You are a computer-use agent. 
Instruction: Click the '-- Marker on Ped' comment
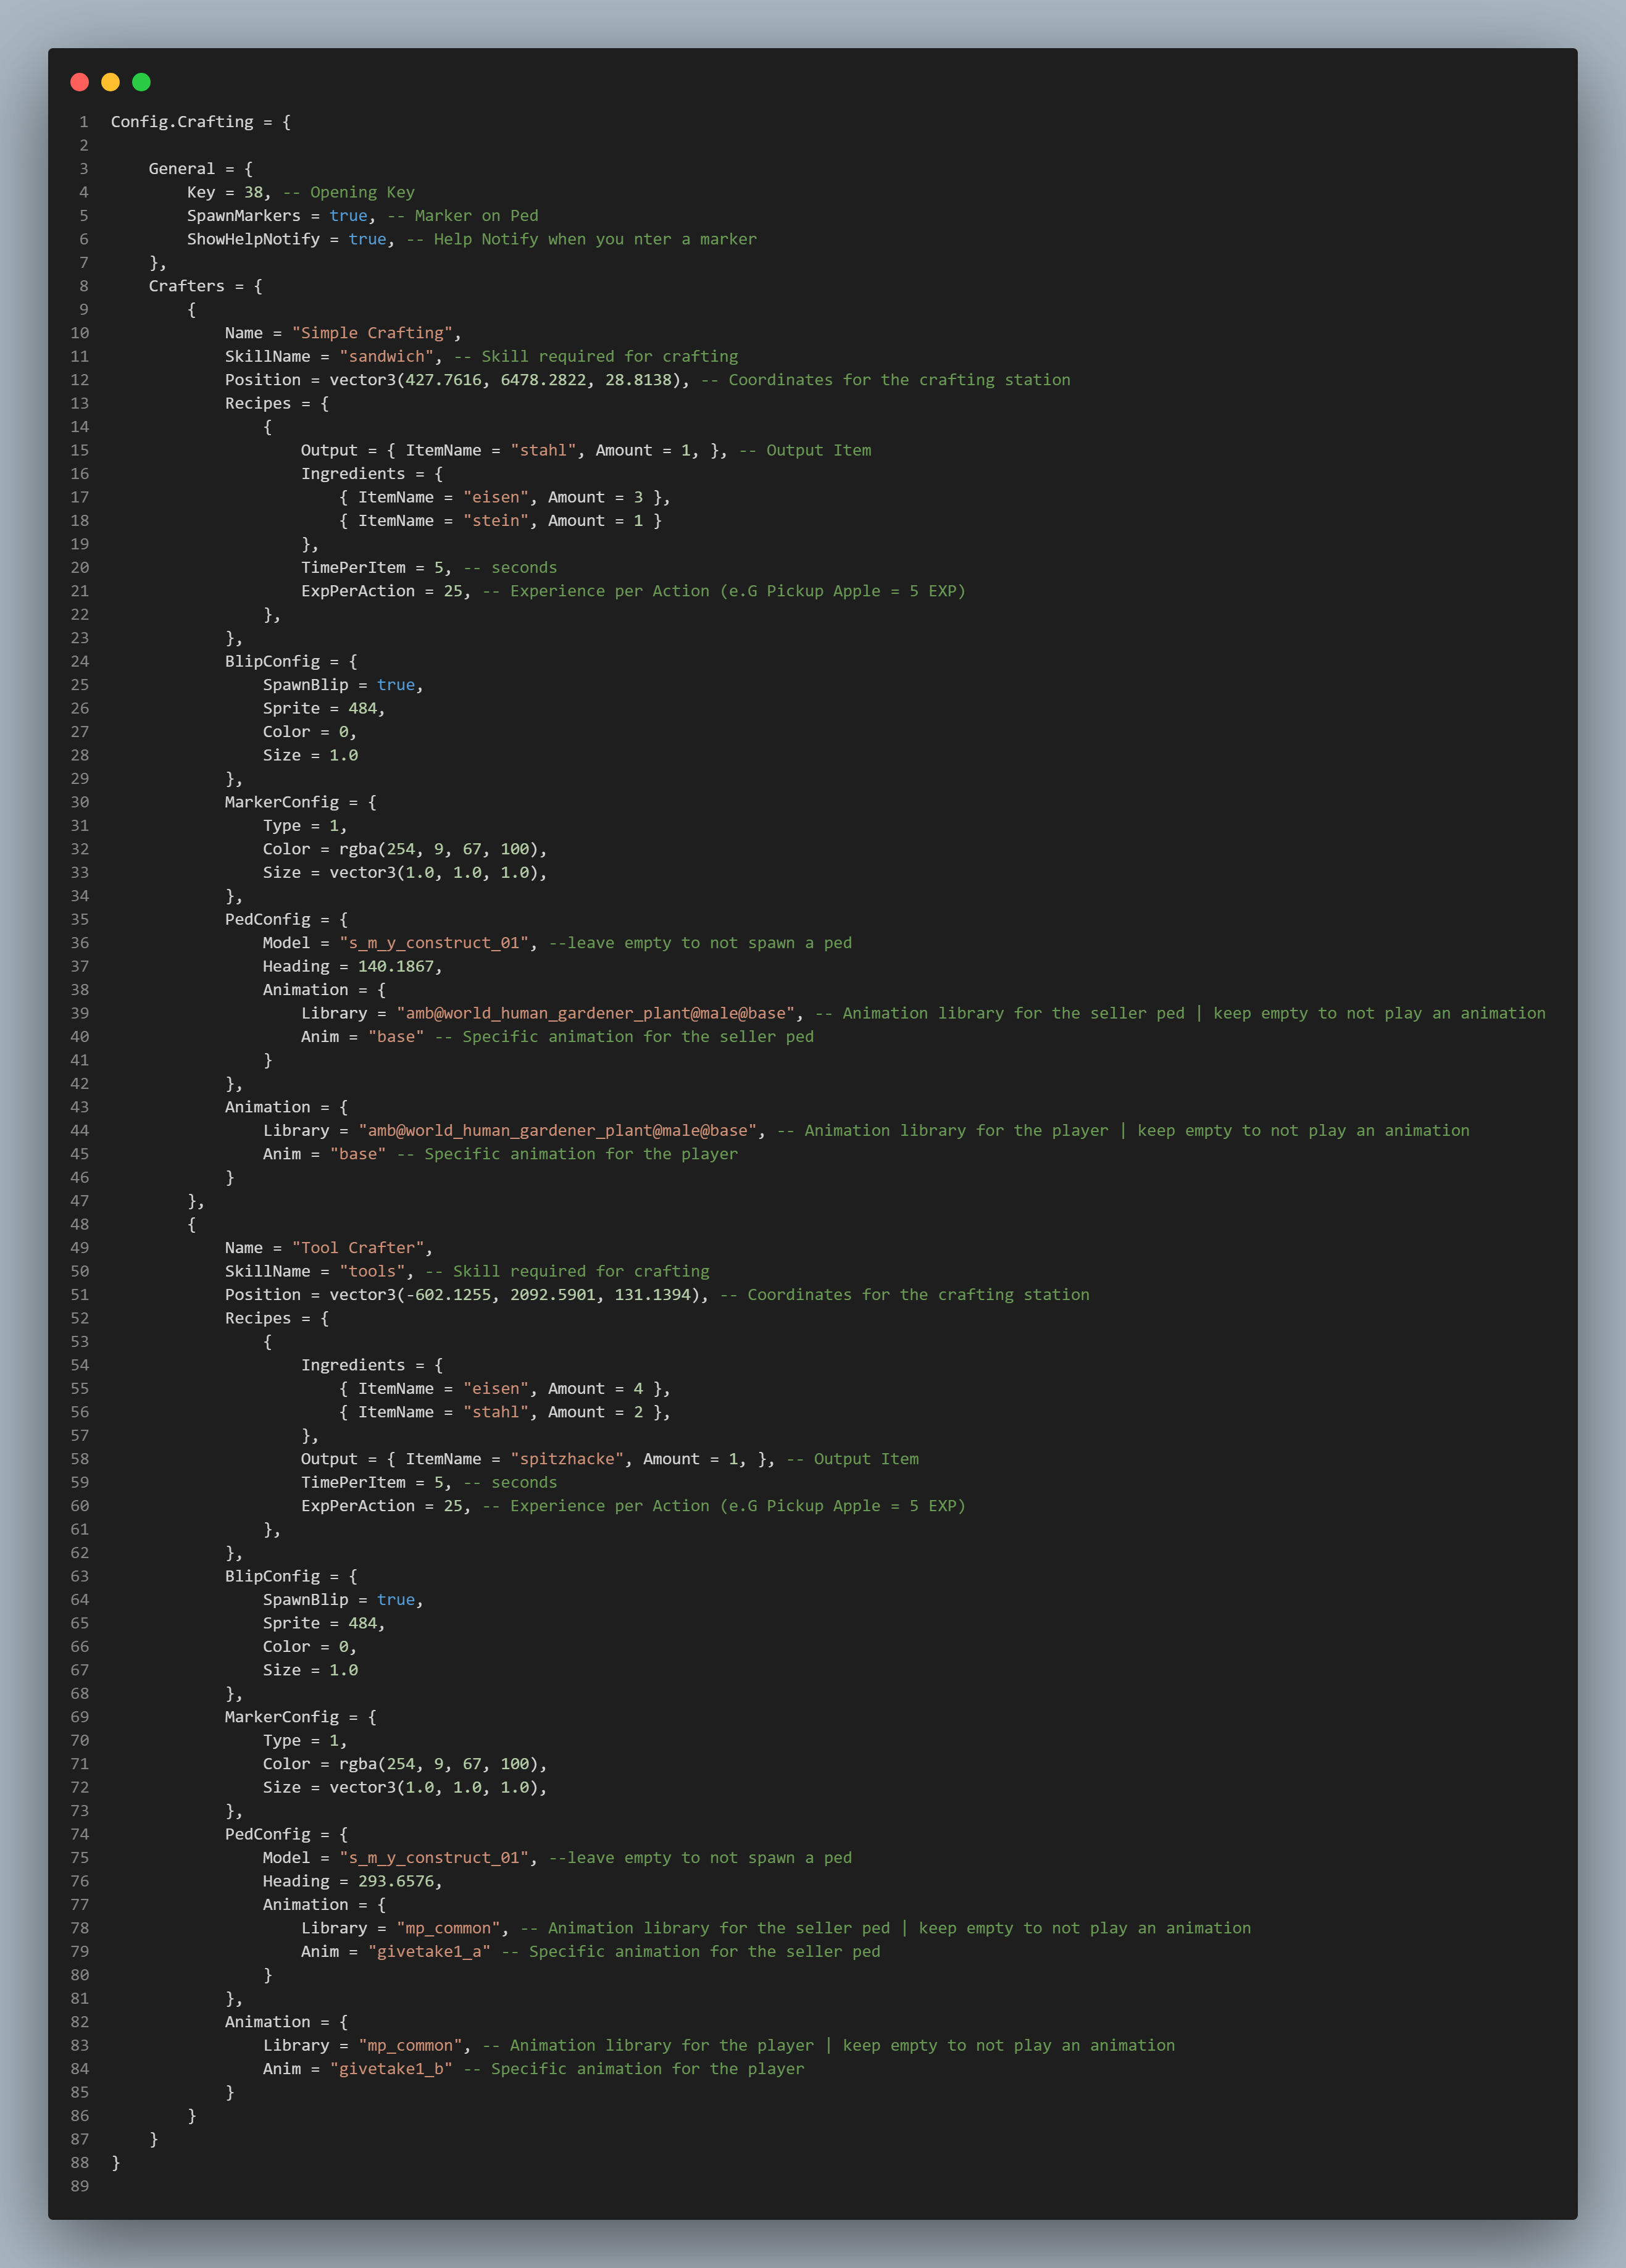pyautogui.click(x=462, y=216)
